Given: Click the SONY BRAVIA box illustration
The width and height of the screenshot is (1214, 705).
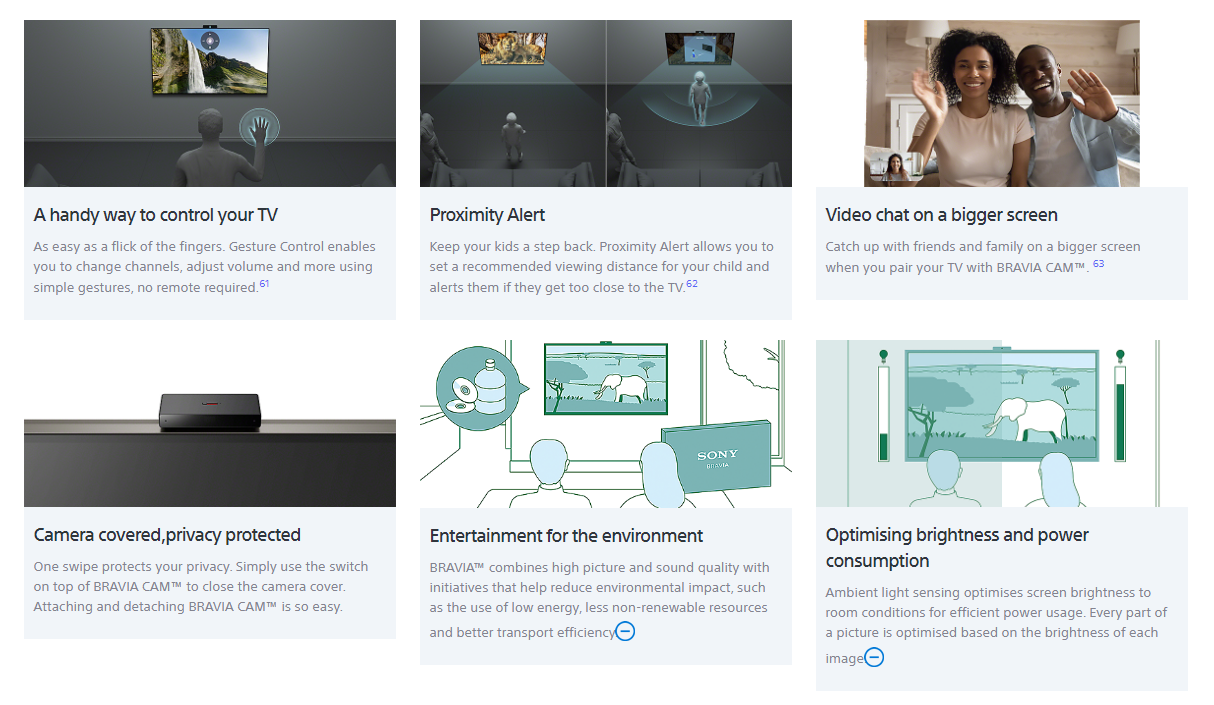Looking at the screenshot, I should [717, 459].
